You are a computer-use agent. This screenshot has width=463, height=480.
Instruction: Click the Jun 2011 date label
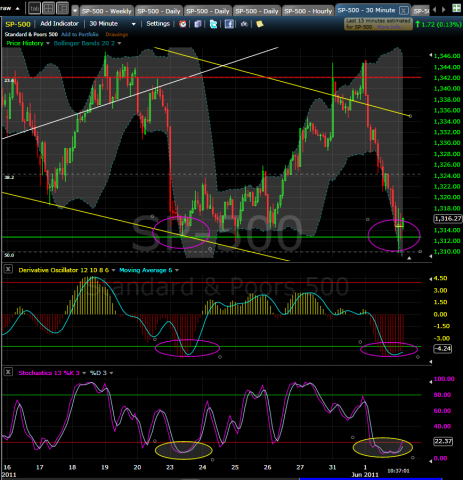pyautogui.click(x=365, y=474)
